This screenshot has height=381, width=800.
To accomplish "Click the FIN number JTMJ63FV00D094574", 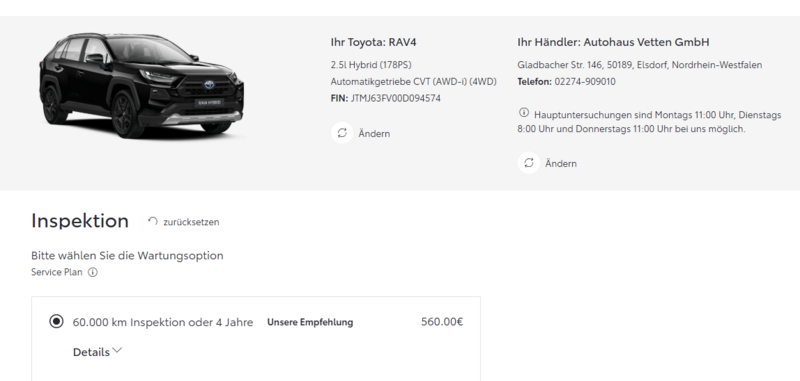I will [395, 98].
